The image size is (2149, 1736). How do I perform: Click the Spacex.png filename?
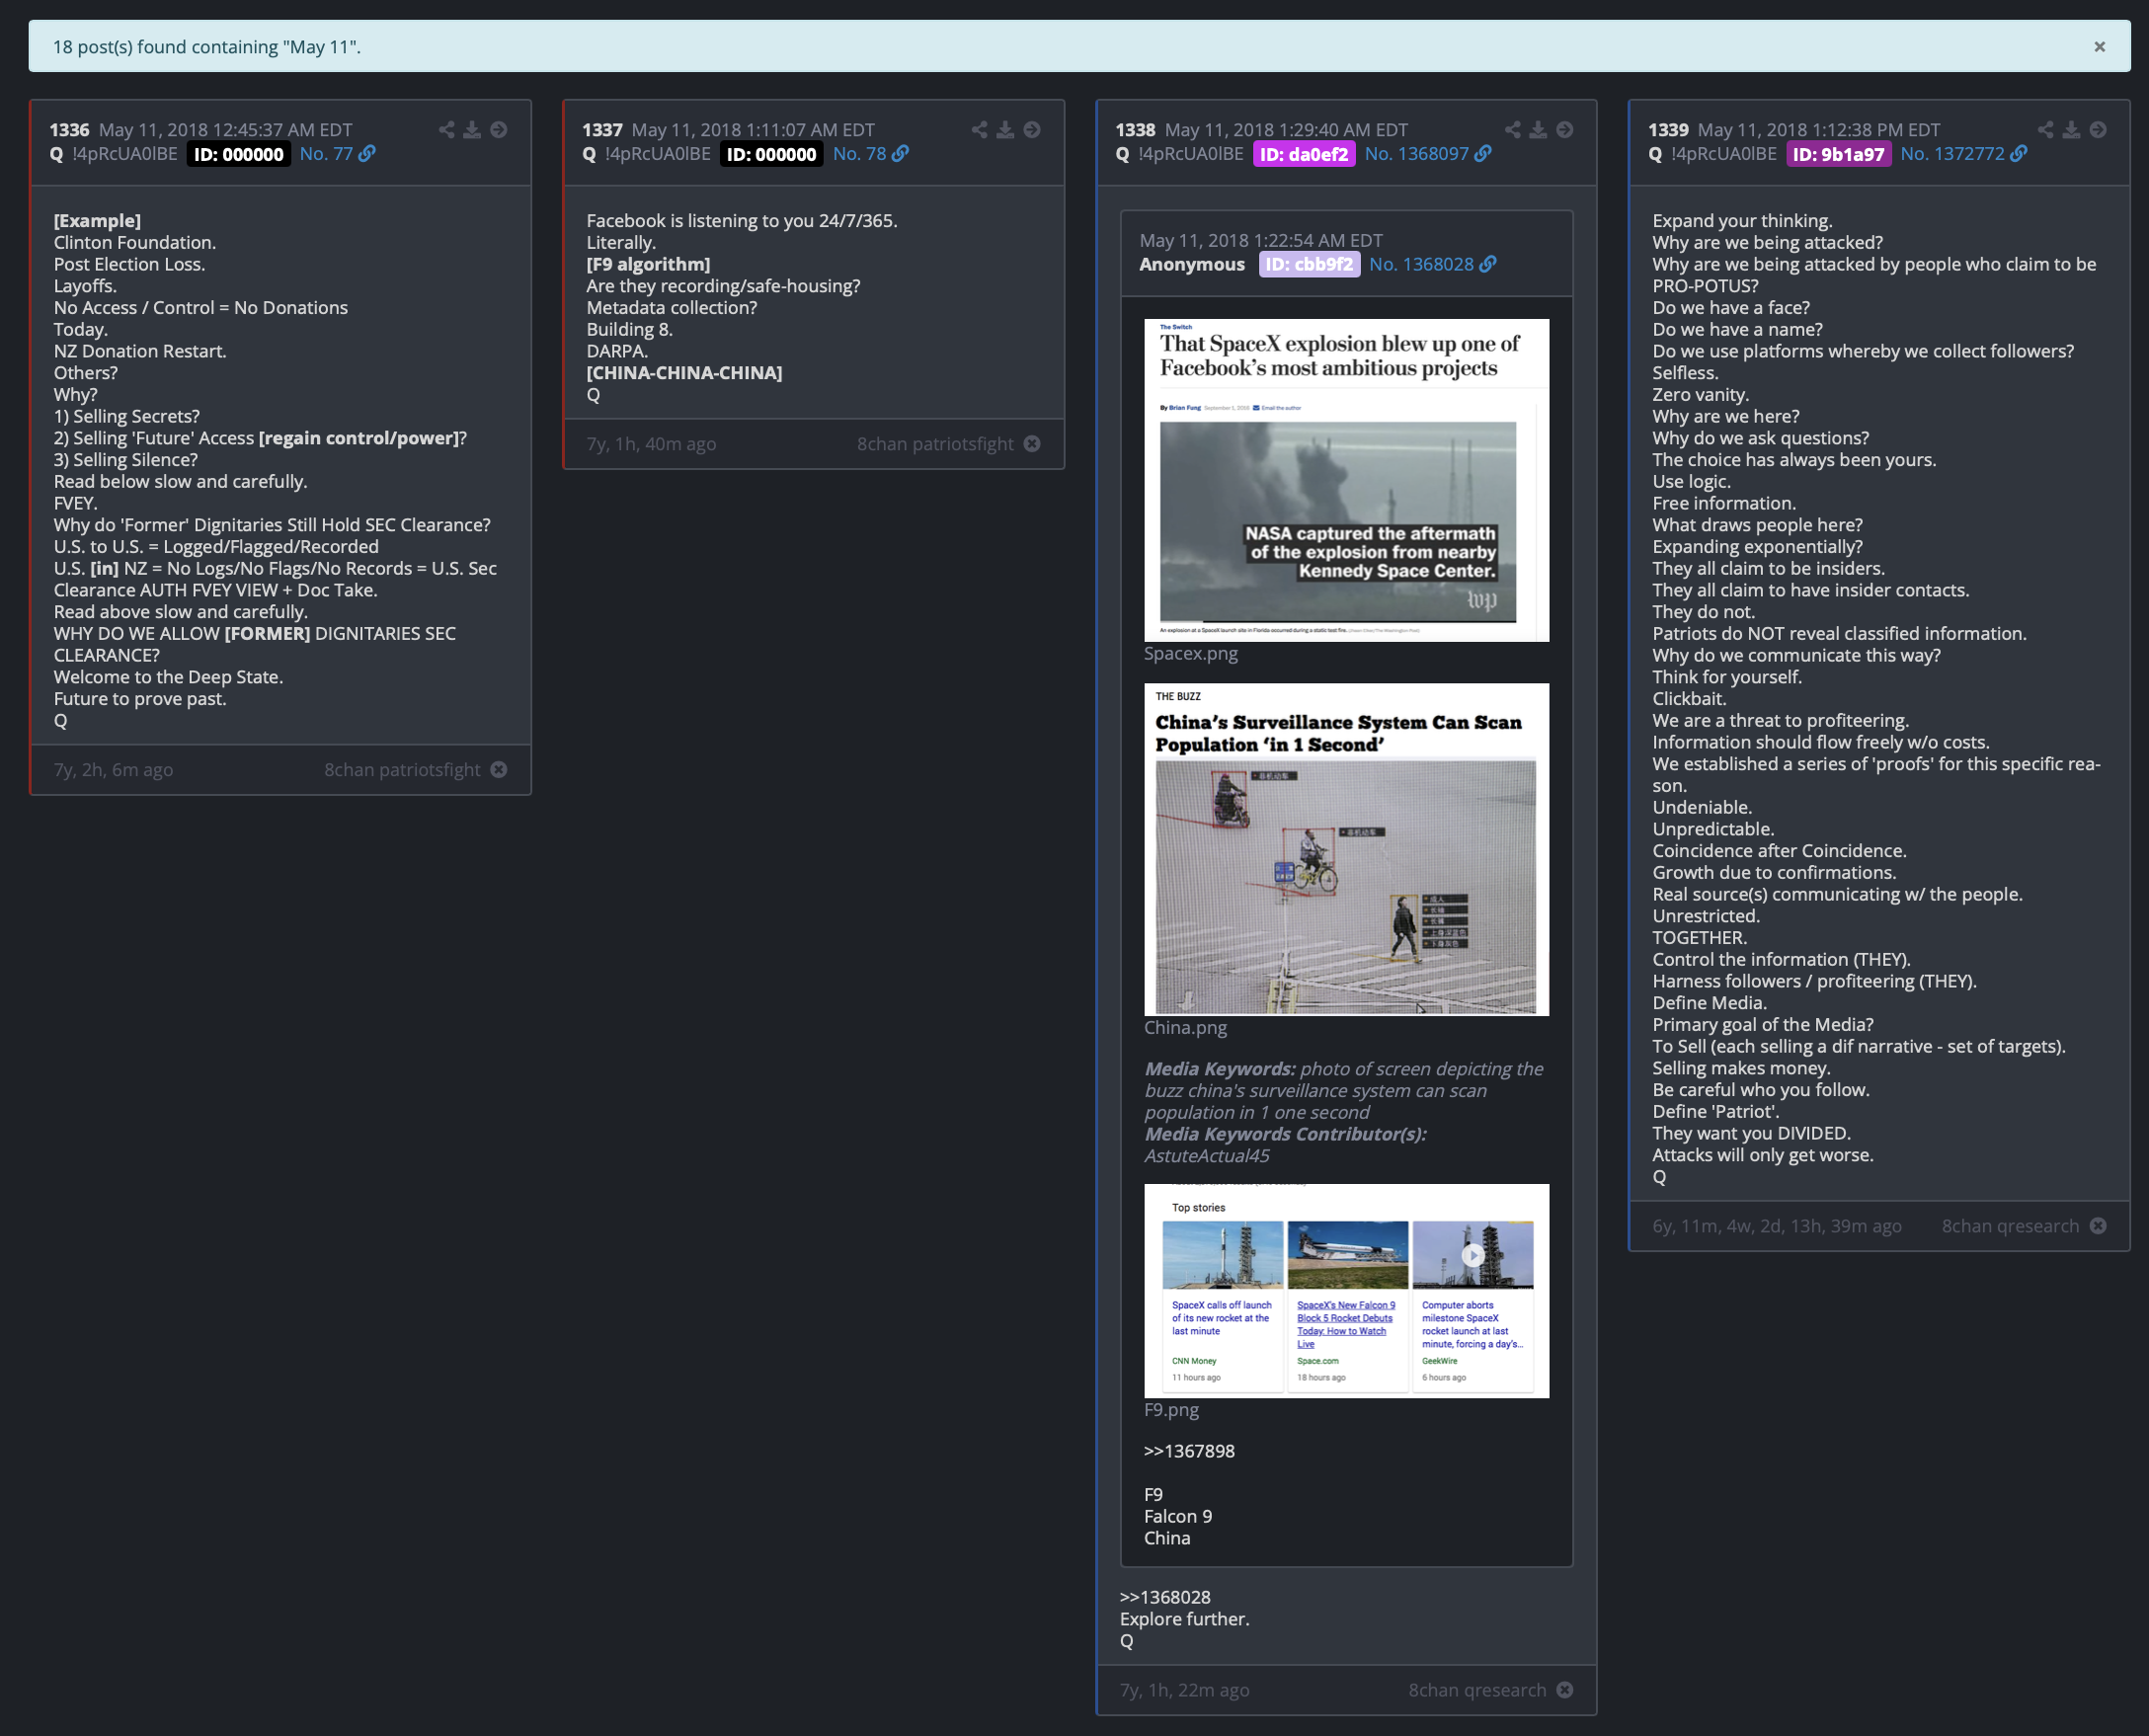pos(1190,654)
